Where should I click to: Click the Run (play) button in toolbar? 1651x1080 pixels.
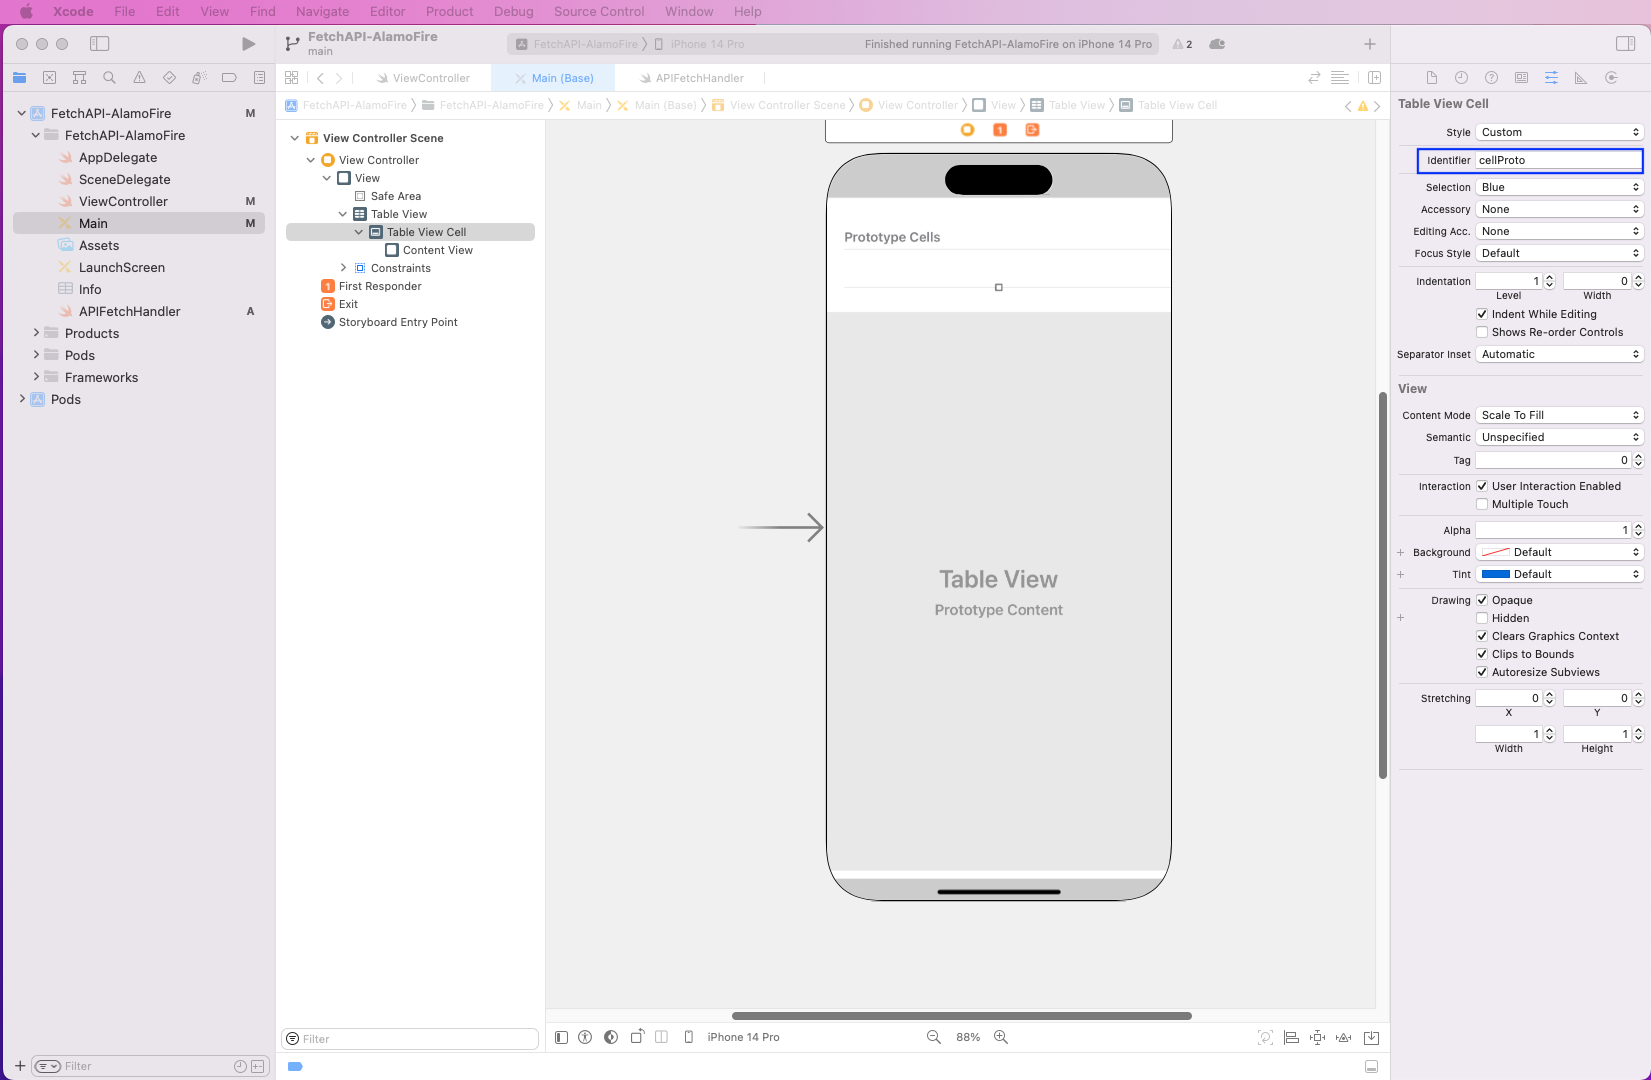(248, 44)
